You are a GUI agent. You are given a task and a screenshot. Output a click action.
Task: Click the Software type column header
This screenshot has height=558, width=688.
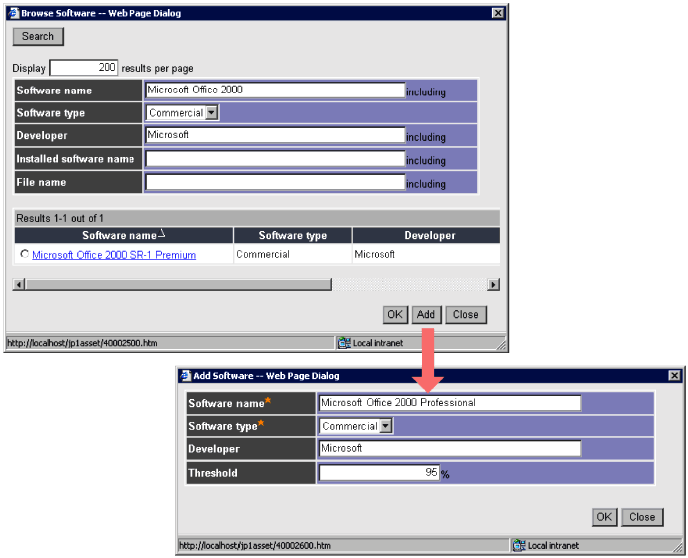click(x=293, y=235)
